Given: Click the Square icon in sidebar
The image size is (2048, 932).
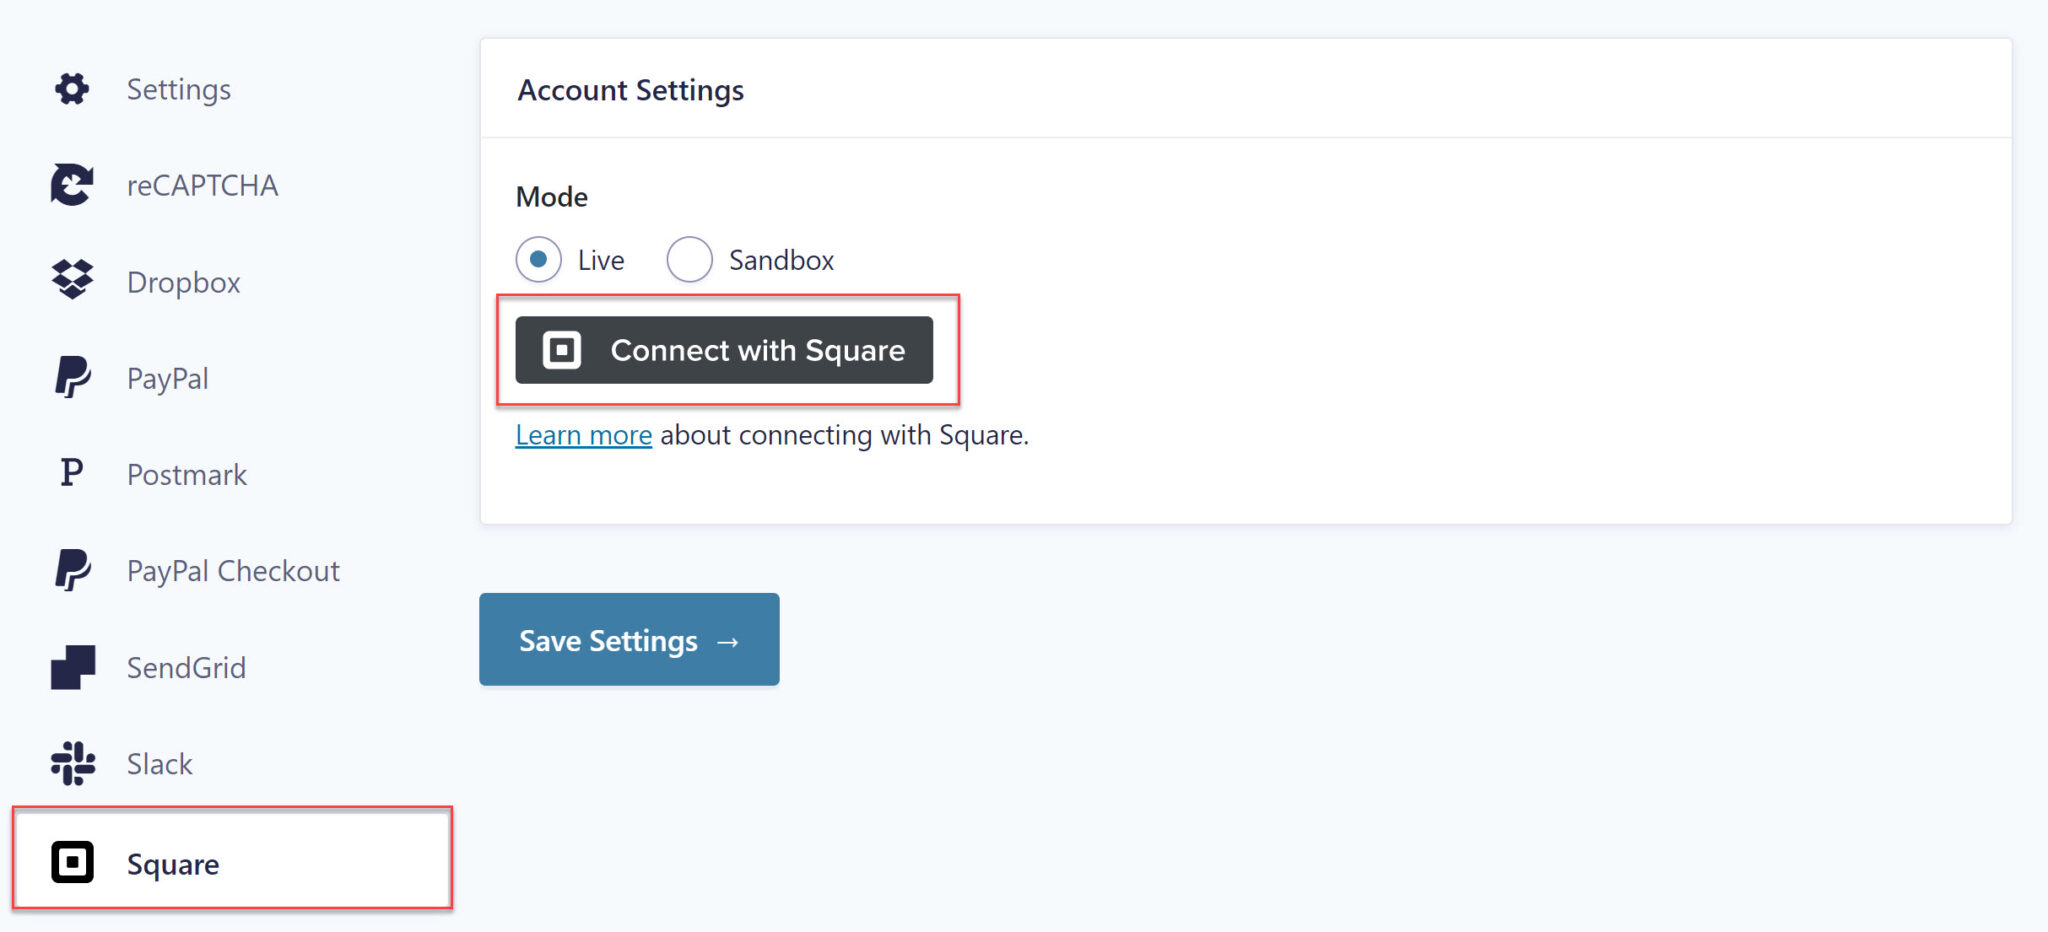Looking at the screenshot, I should pos(70,861).
